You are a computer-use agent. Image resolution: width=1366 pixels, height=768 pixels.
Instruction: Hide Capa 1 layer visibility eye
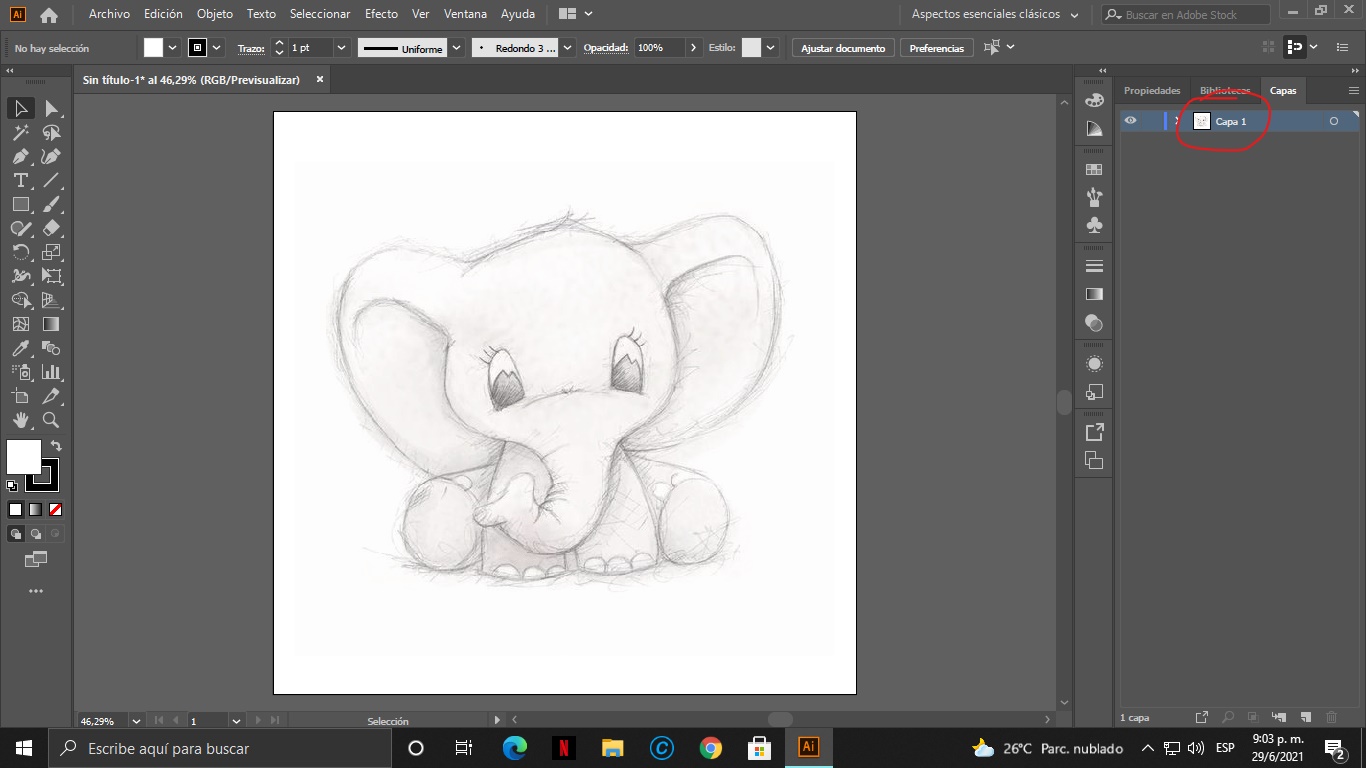coord(1130,121)
